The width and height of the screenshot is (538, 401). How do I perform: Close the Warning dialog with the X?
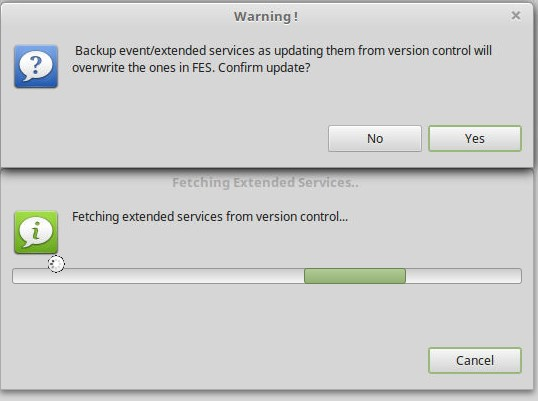[x=516, y=15]
